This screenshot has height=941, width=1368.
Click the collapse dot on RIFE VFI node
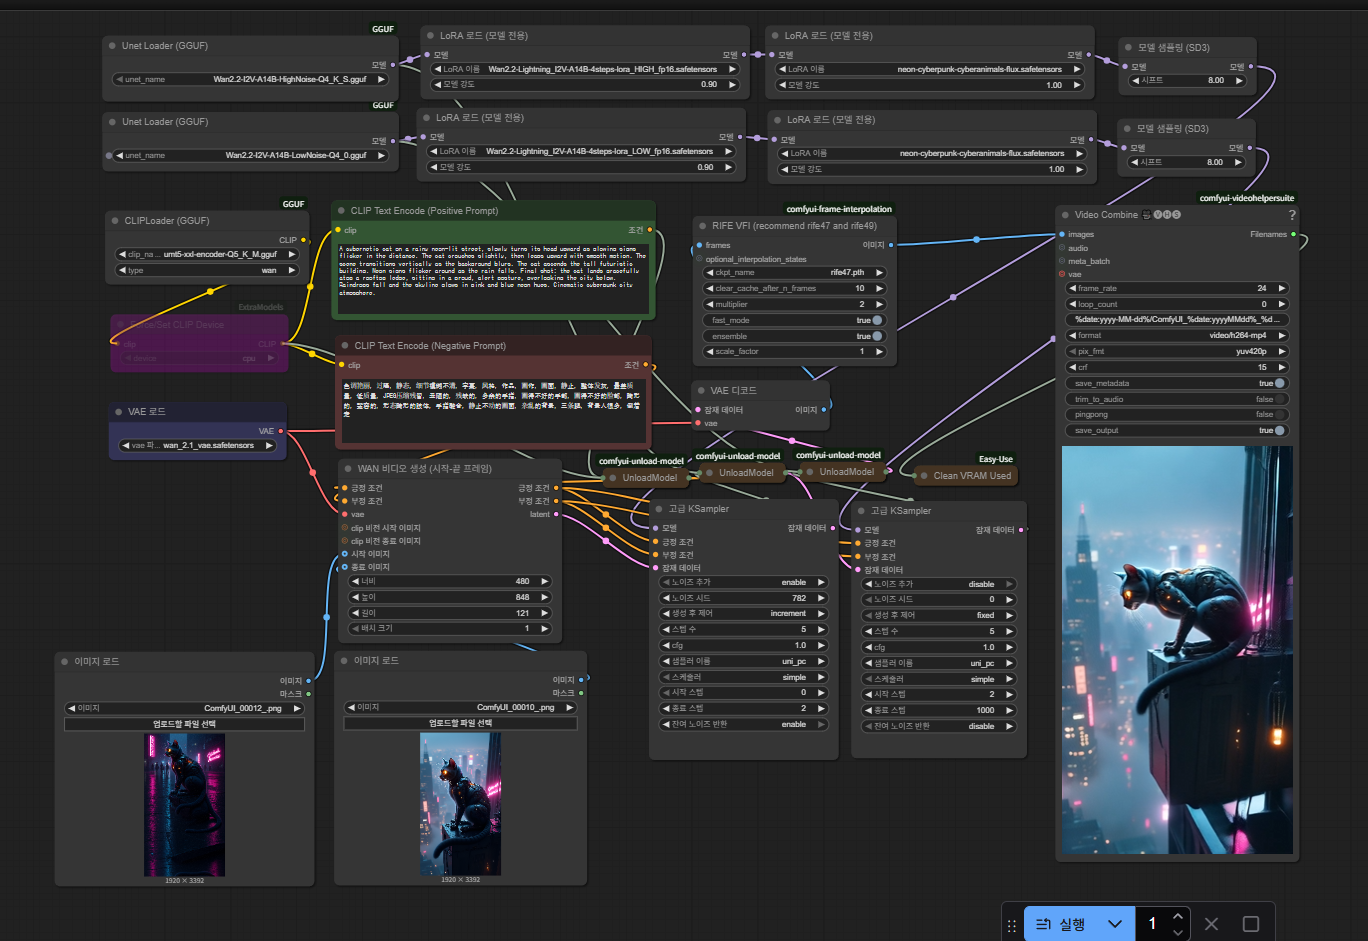pos(702,226)
